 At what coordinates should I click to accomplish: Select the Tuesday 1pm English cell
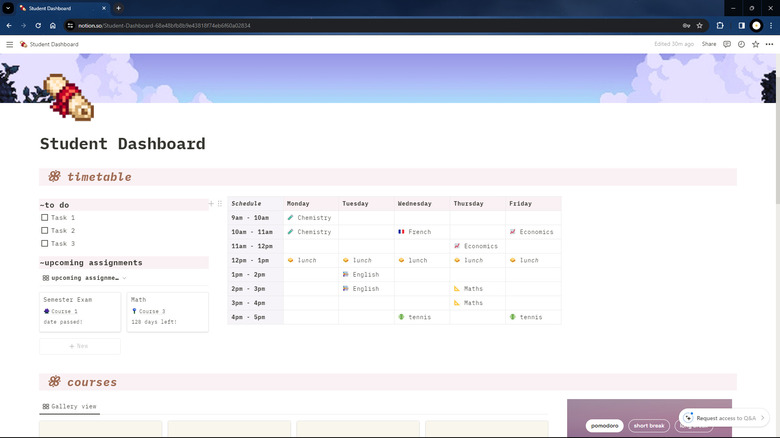coord(366,274)
